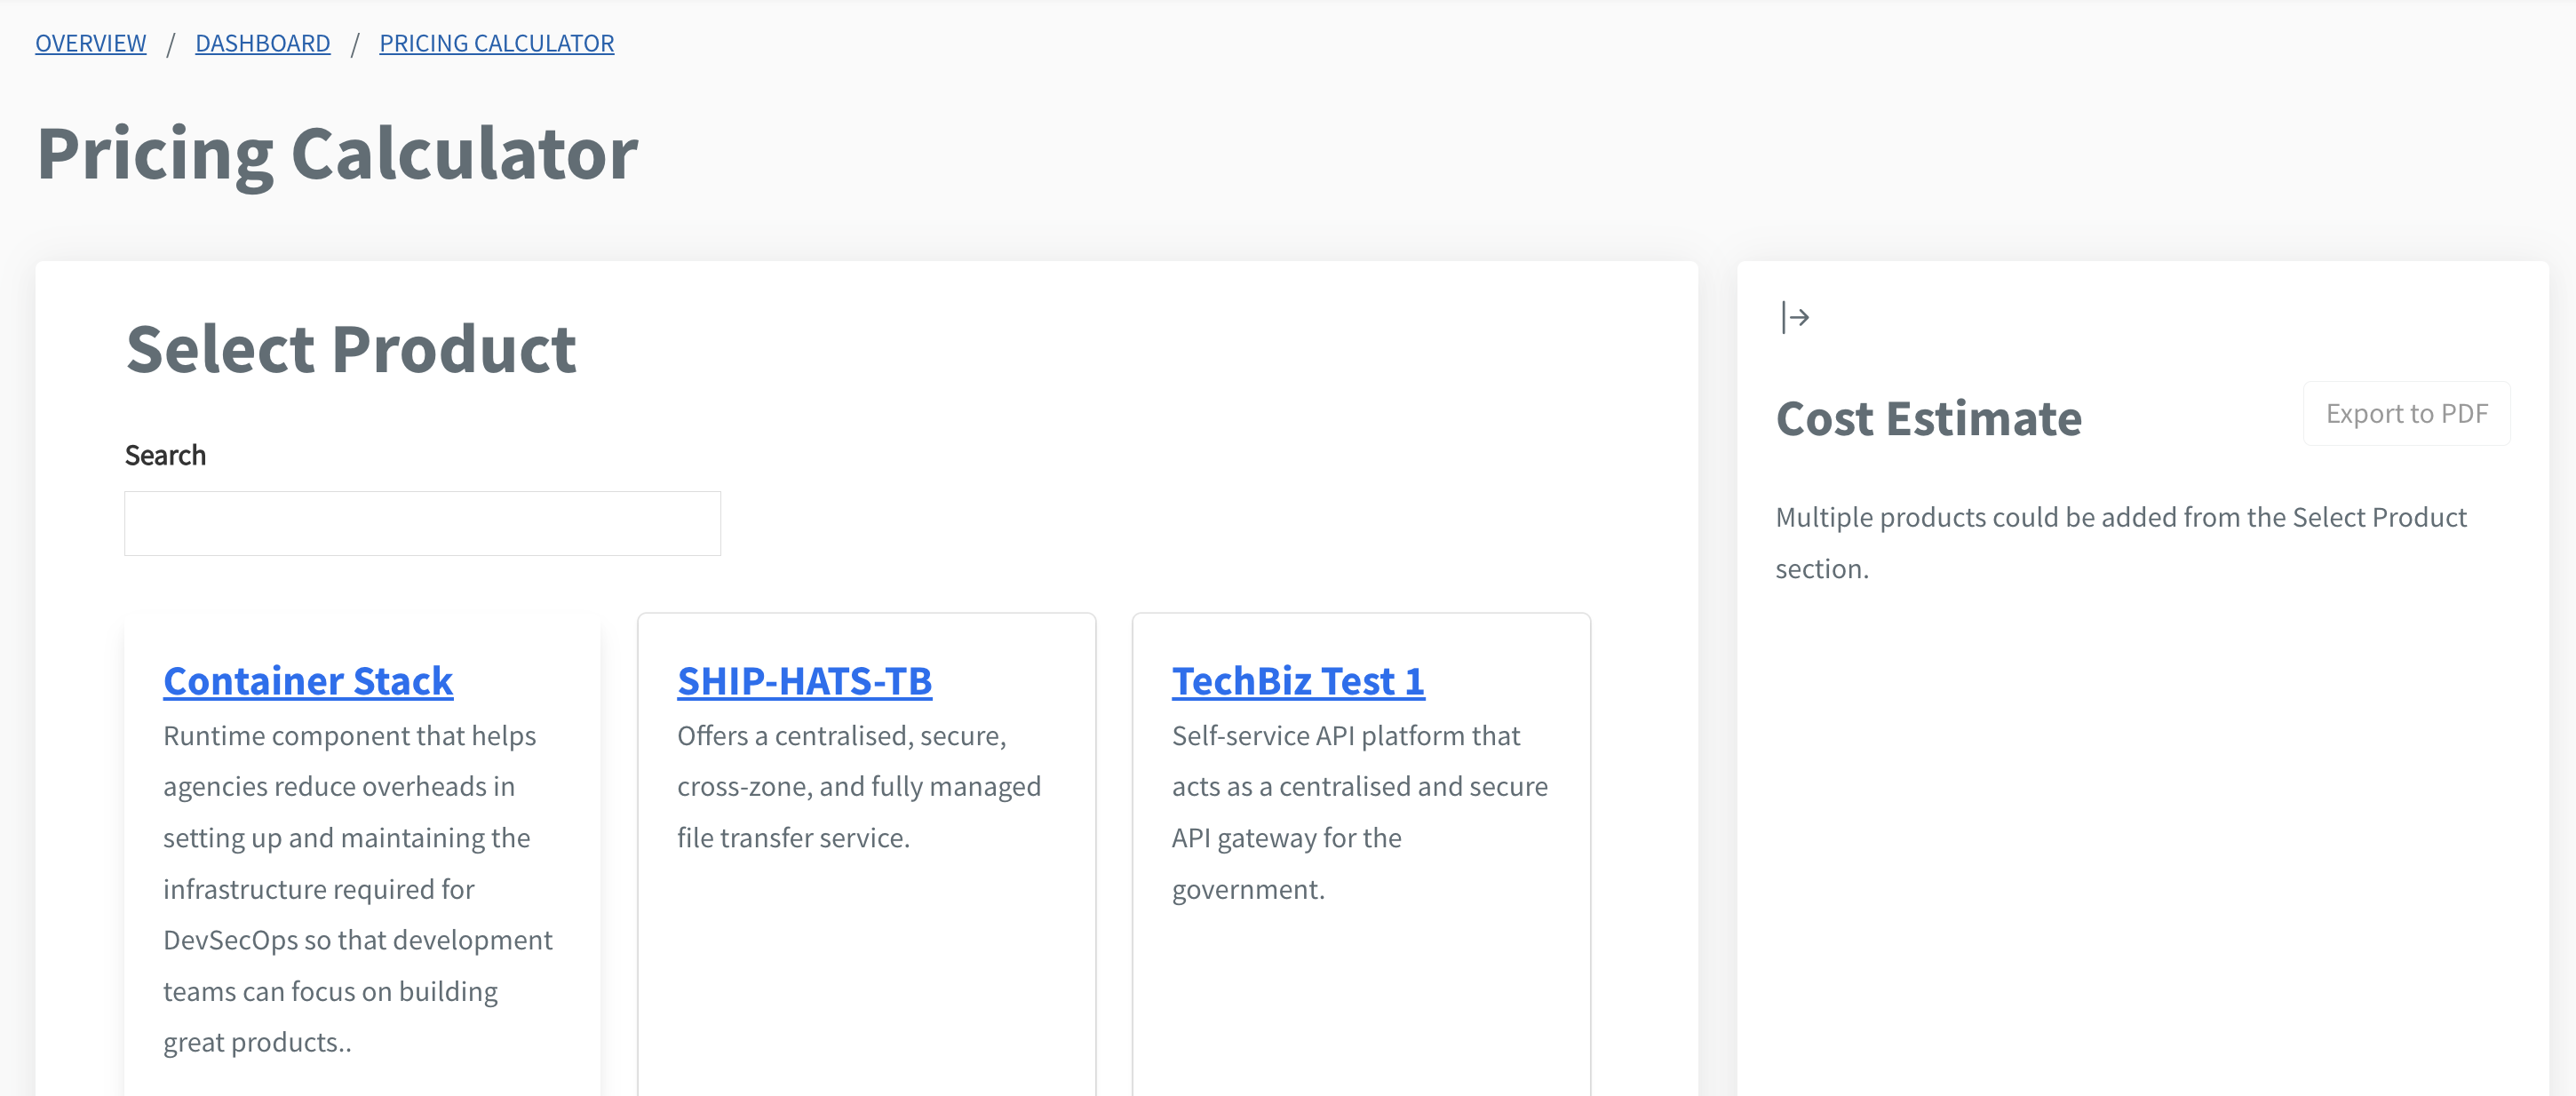Click the Select Product section heading
This screenshot has width=2576, height=1096.
point(351,349)
